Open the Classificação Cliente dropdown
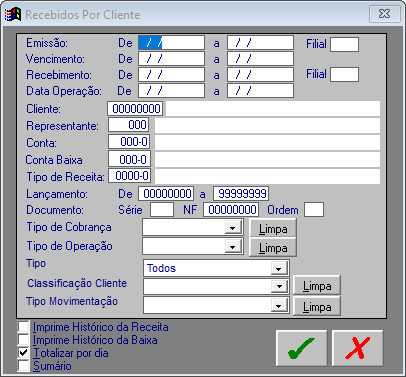The image size is (406, 377). (x=279, y=286)
